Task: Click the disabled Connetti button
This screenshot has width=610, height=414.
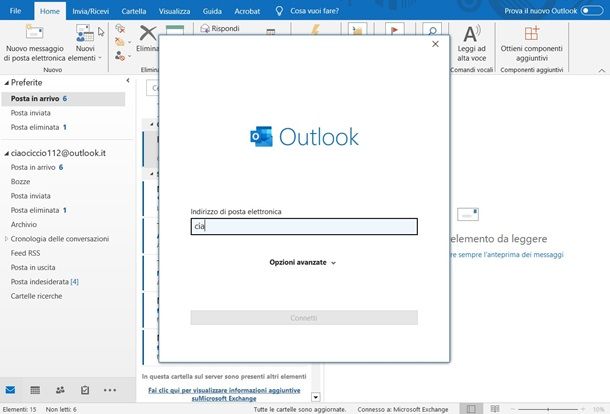Action: [304, 318]
